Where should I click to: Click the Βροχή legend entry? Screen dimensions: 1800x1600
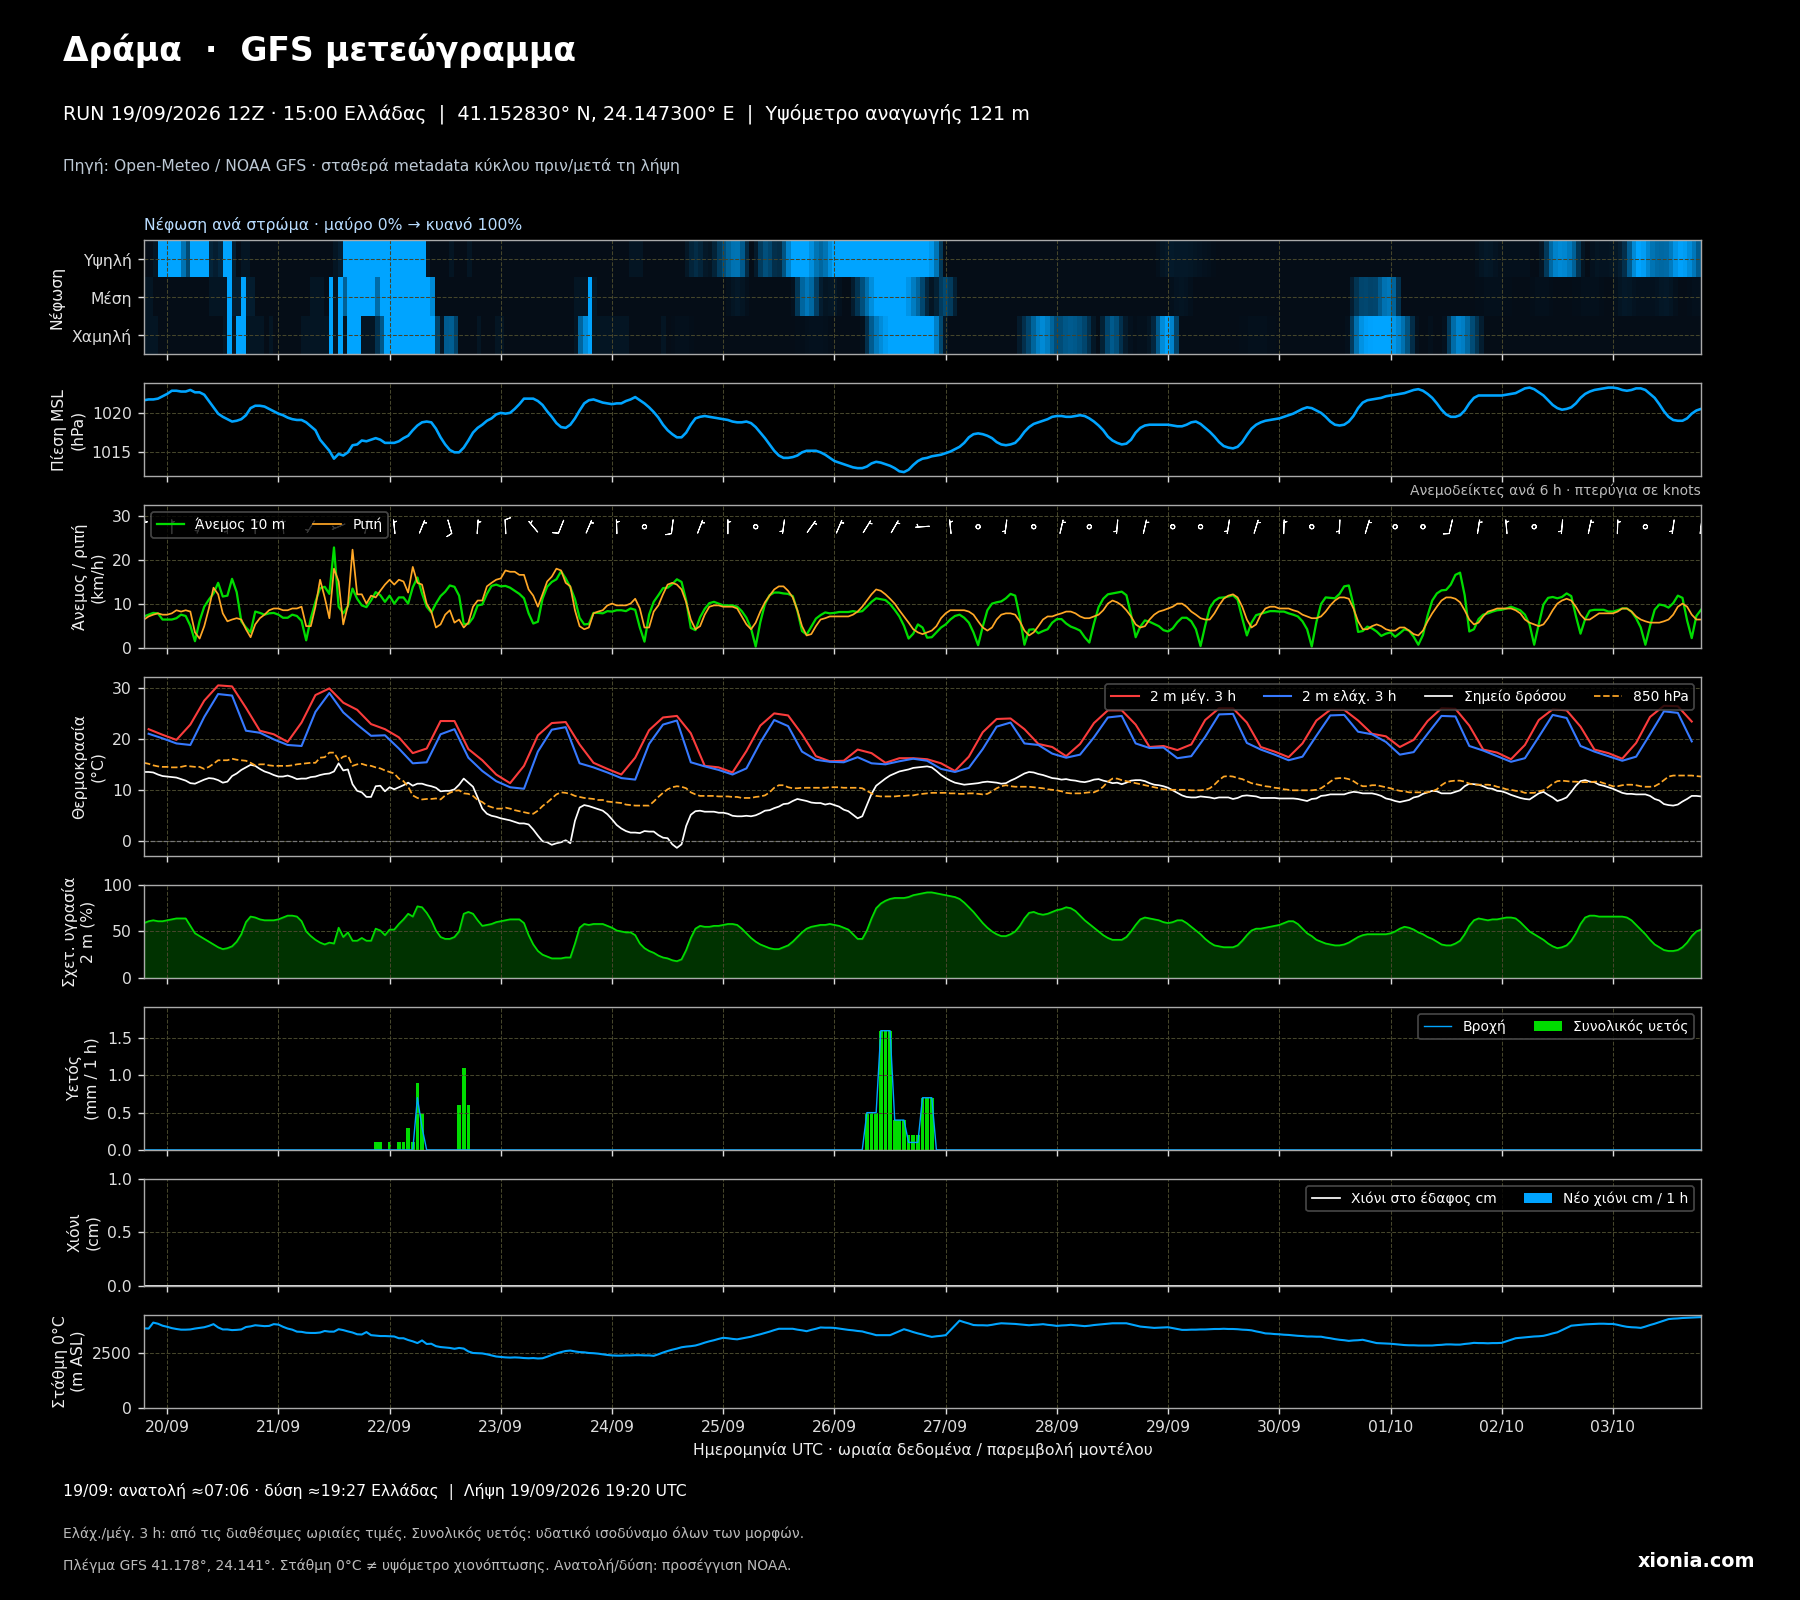coord(1465,1026)
